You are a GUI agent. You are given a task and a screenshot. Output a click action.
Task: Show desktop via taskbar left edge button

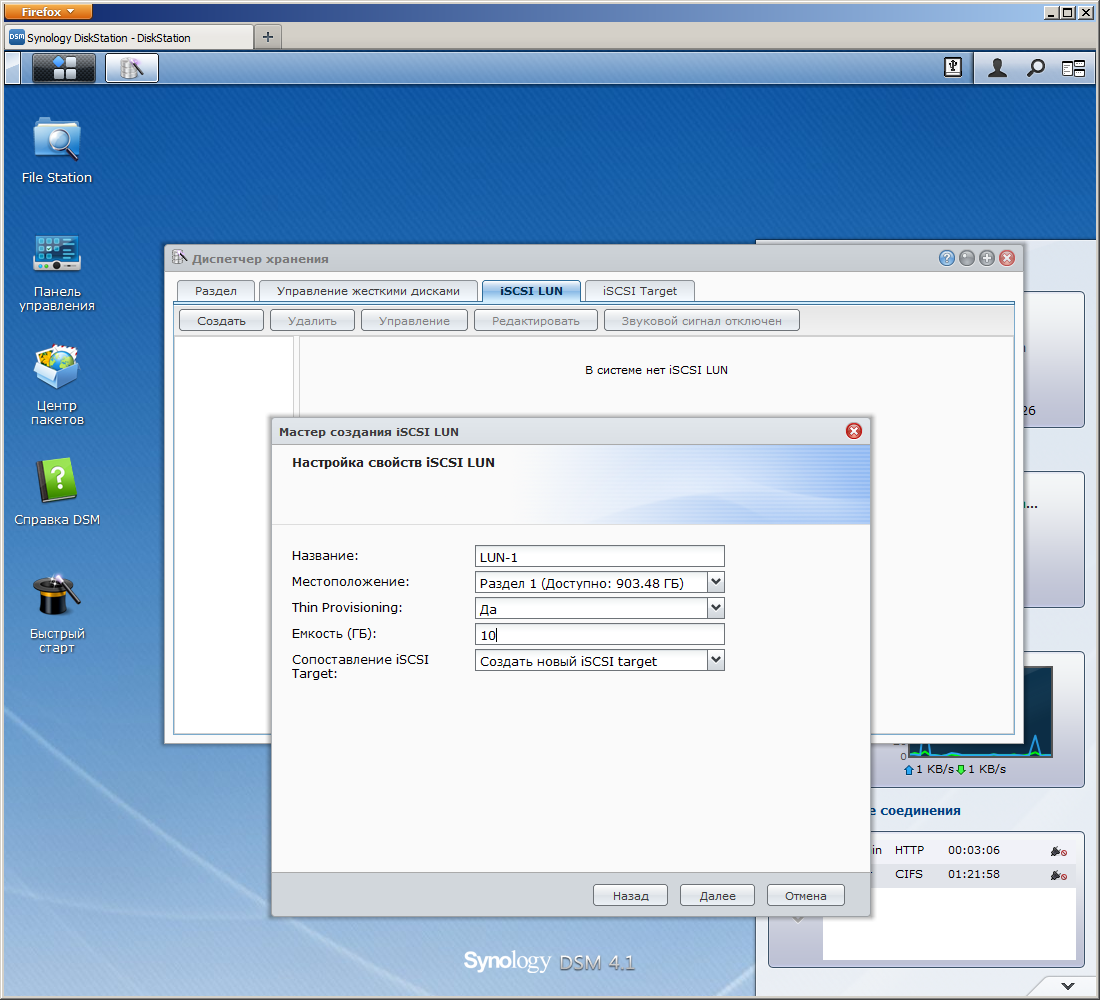(12, 68)
